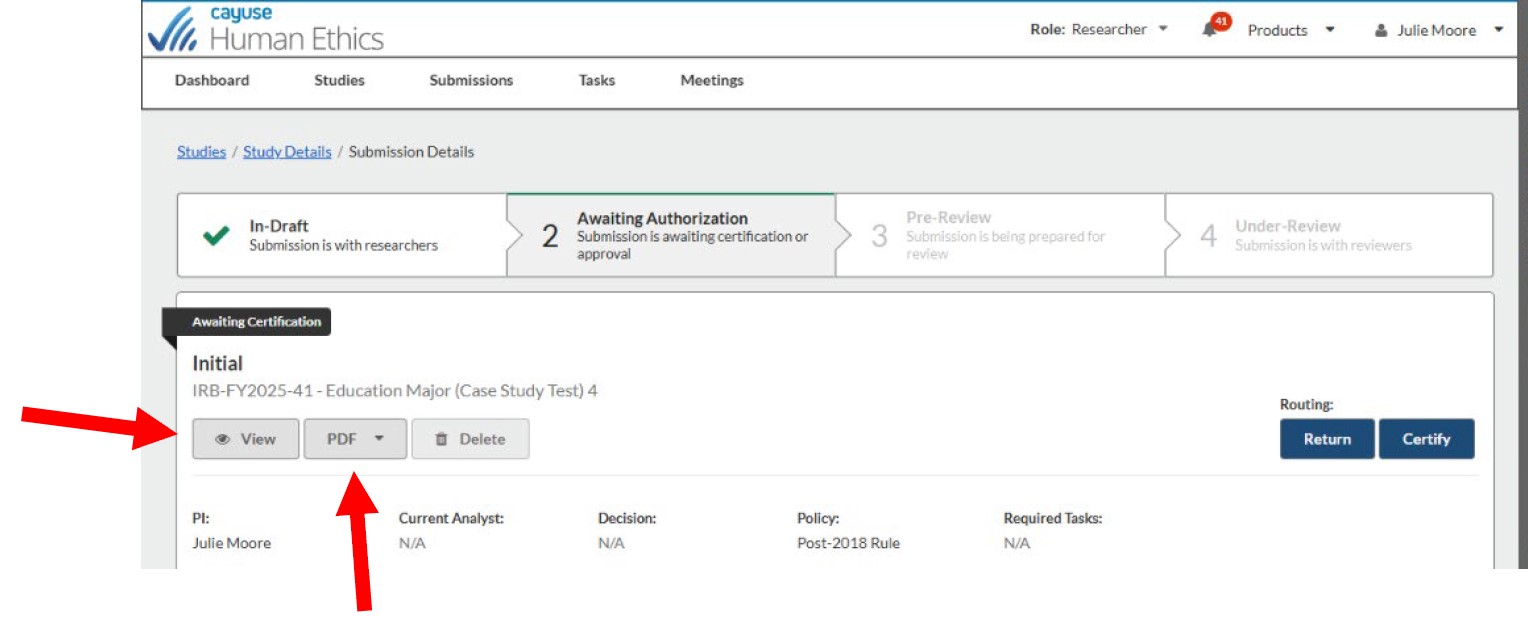
Task: Switch to the Submissions tab
Action: click(471, 80)
